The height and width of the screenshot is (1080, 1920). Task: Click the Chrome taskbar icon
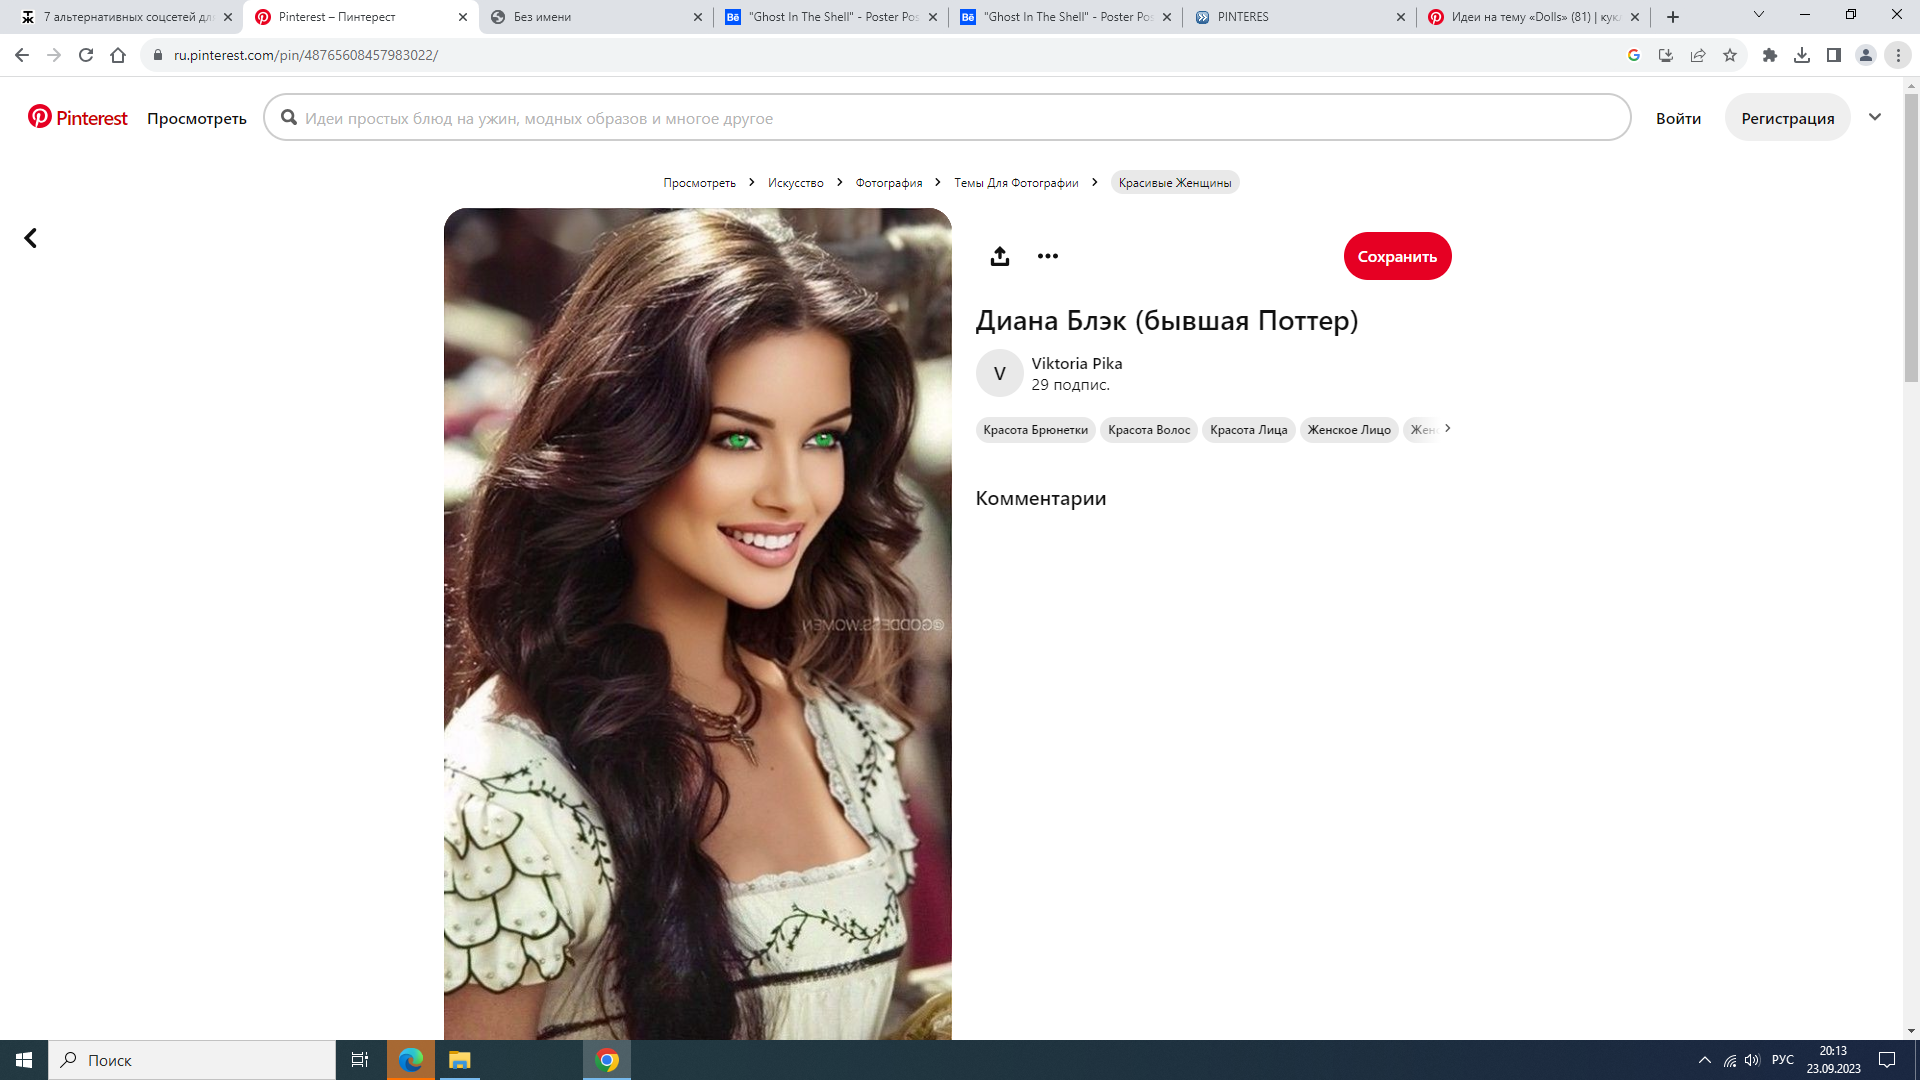point(607,1060)
